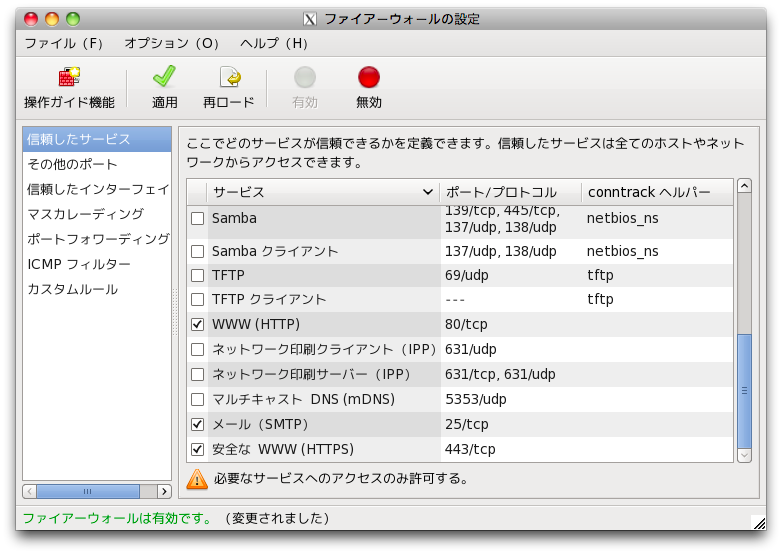This screenshot has height=554, width=782.
Task: Open the オプション (O) menu
Action: (x=172, y=44)
